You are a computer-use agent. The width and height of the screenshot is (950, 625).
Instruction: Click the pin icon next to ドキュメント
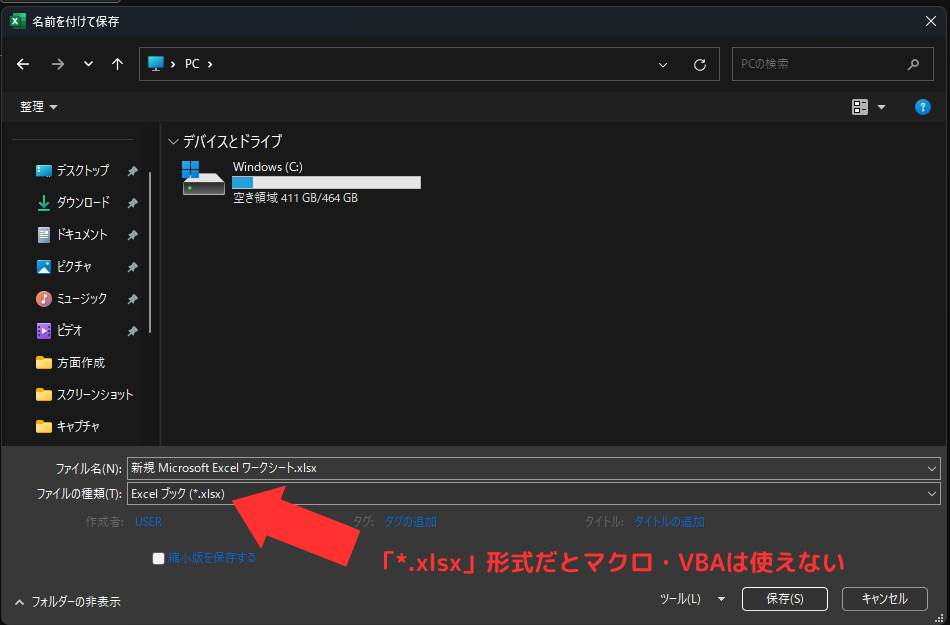pyautogui.click(x=132, y=235)
